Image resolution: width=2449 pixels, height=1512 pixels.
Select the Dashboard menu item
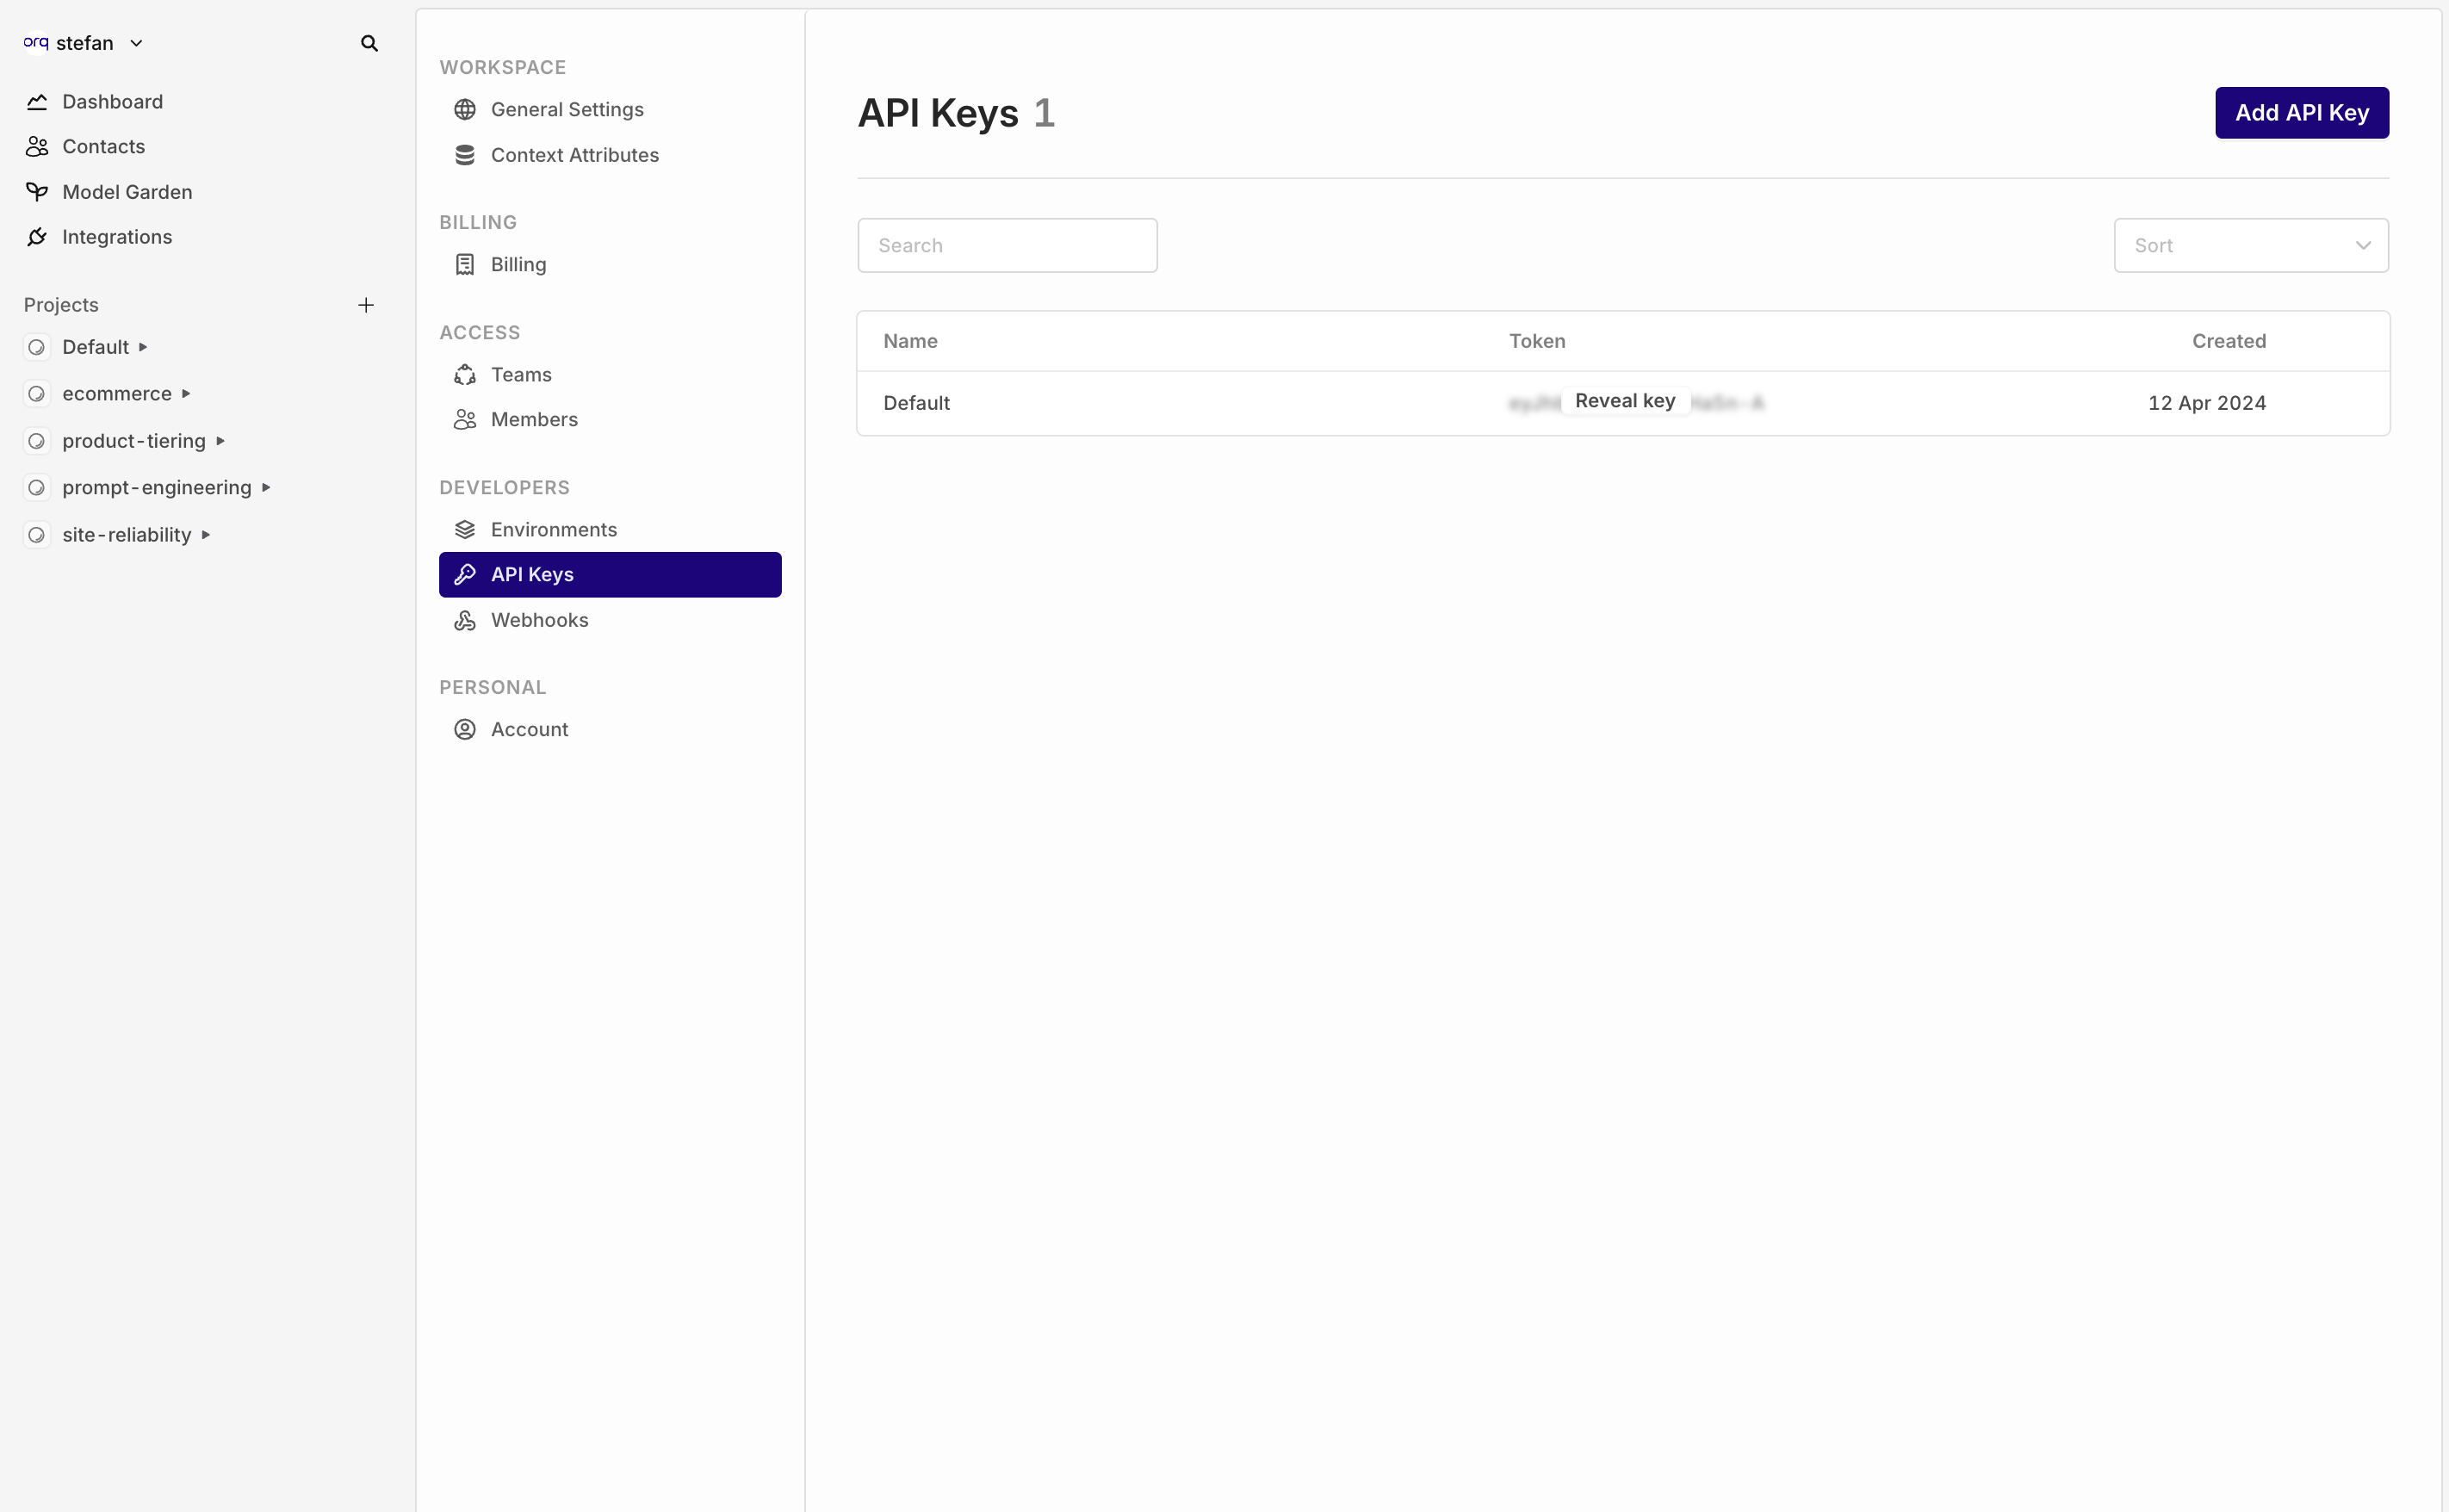click(x=110, y=100)
